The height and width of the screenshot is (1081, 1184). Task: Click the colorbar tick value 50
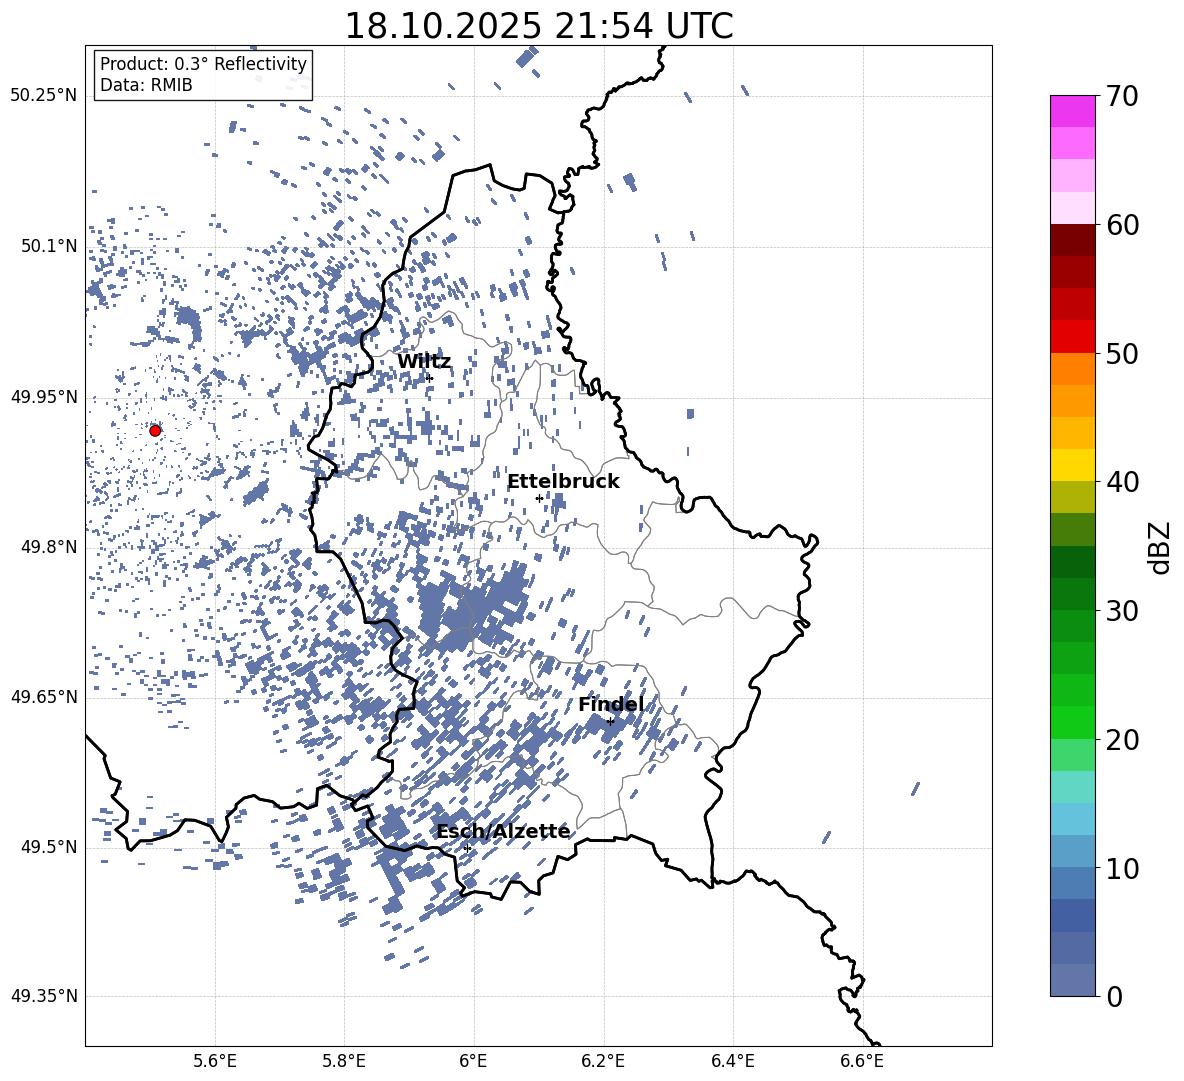1123,353
